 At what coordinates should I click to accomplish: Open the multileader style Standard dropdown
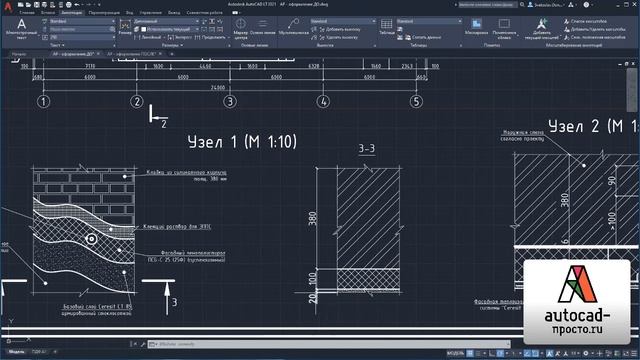[x=343, y=21]
